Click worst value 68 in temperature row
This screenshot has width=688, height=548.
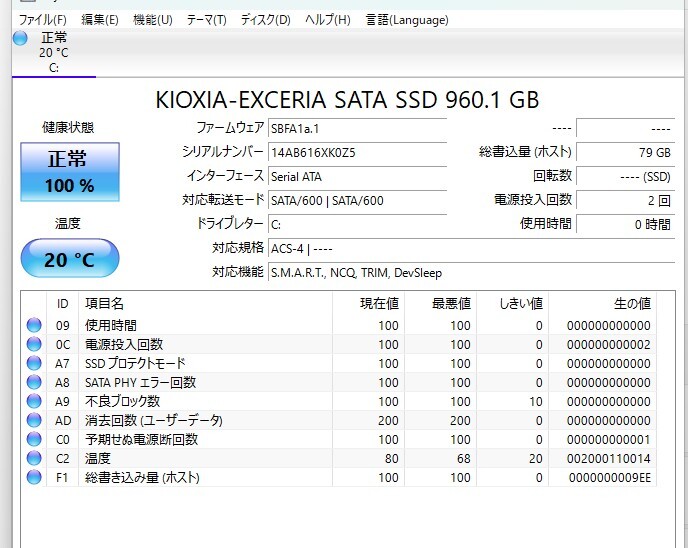464,458
